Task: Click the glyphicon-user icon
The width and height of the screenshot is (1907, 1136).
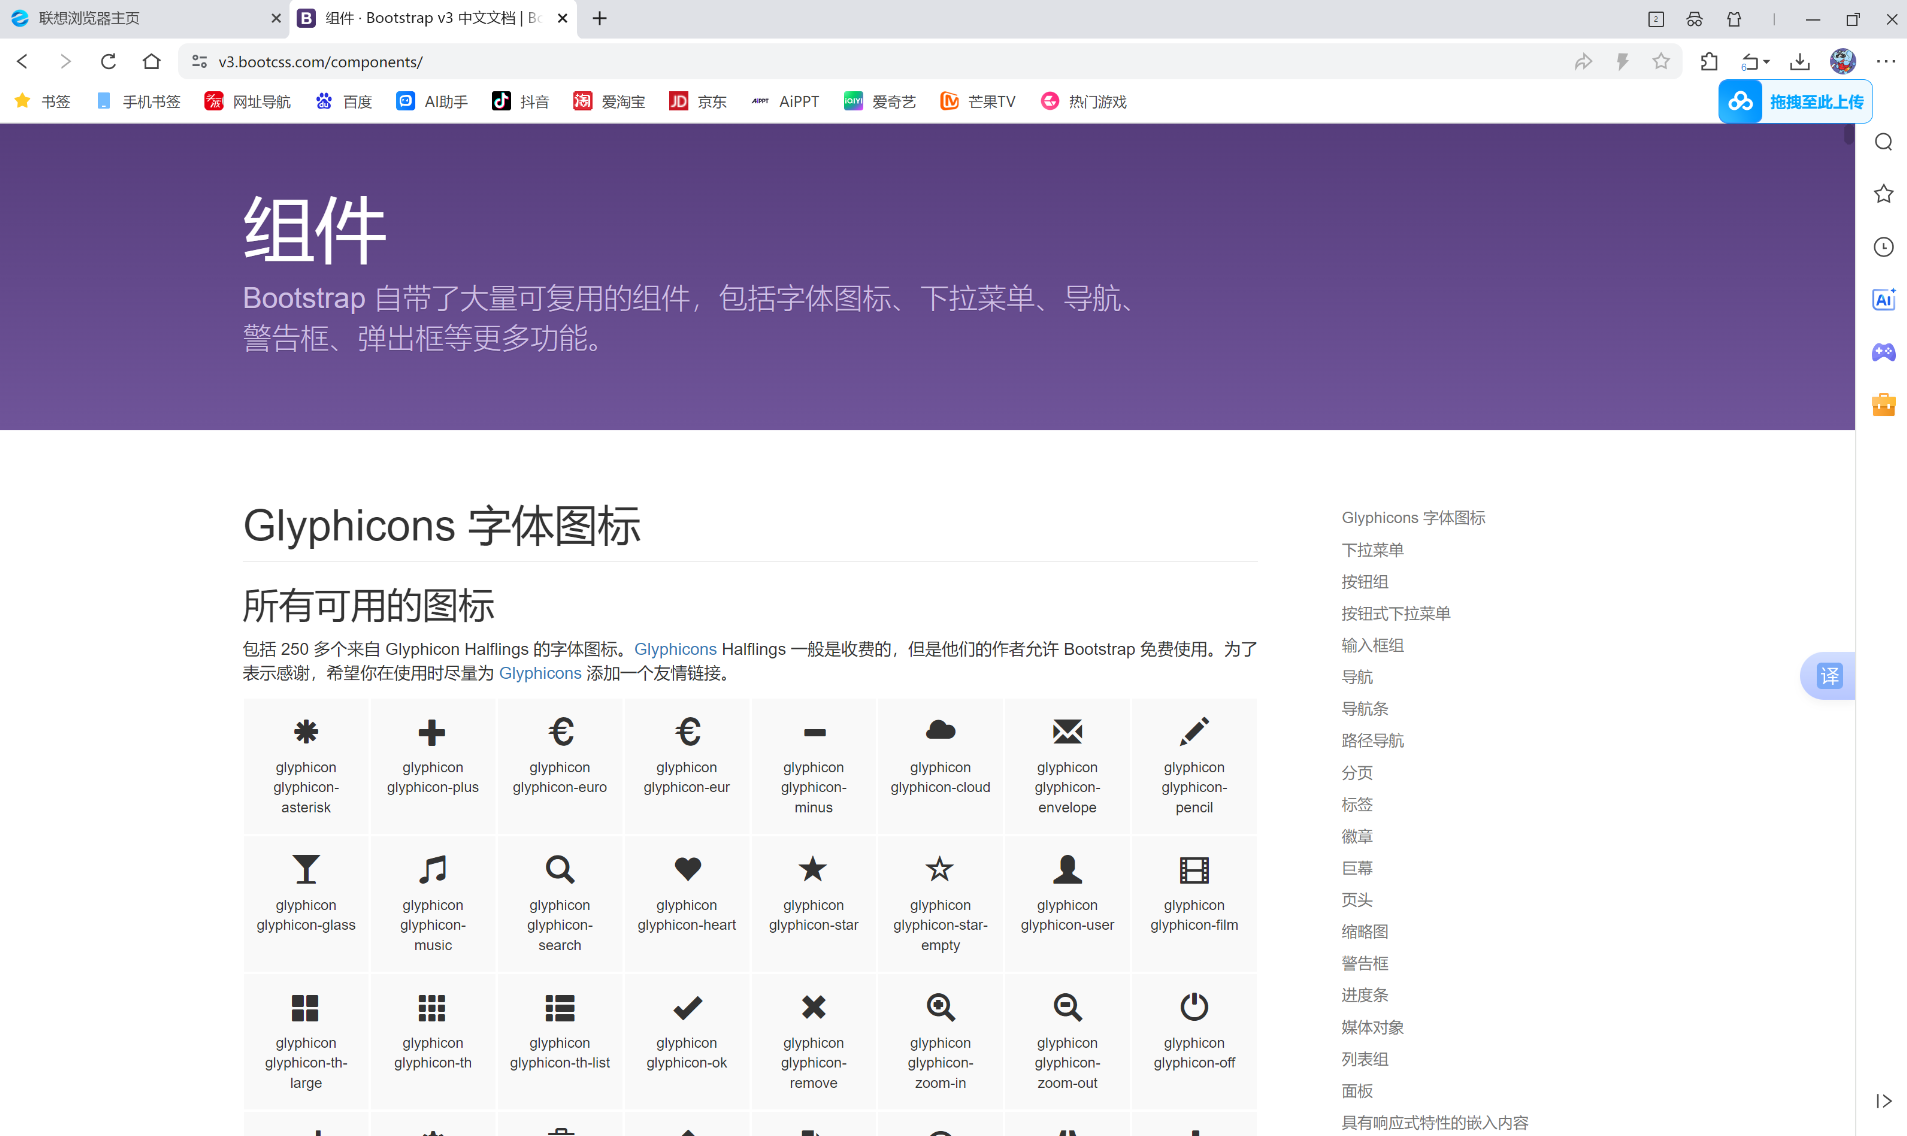Action: pos(1067,869)
